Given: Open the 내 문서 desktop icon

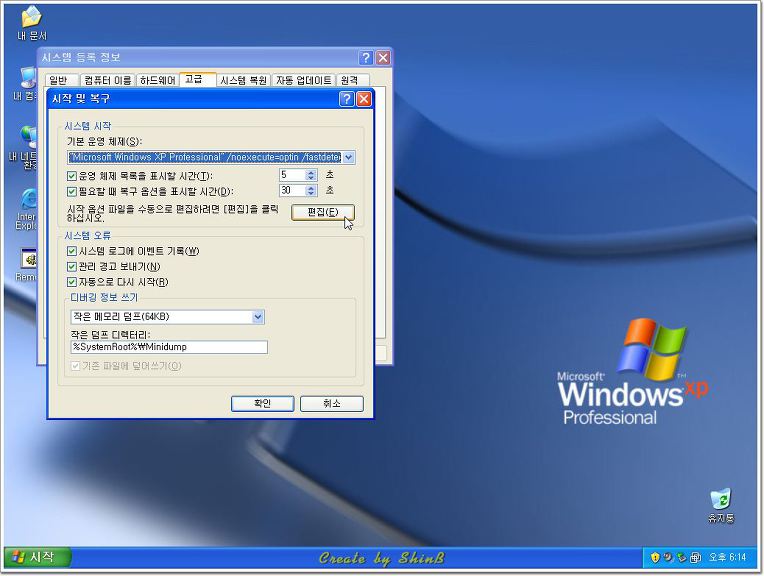Looking at the screenshot, I should (32, 18).
